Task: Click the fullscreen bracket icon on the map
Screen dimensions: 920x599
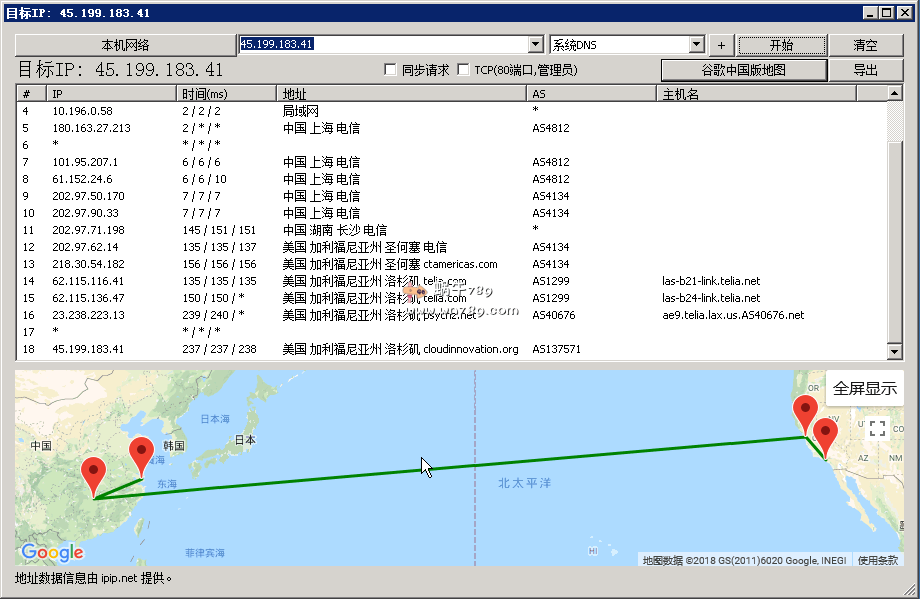Action: 877,429
